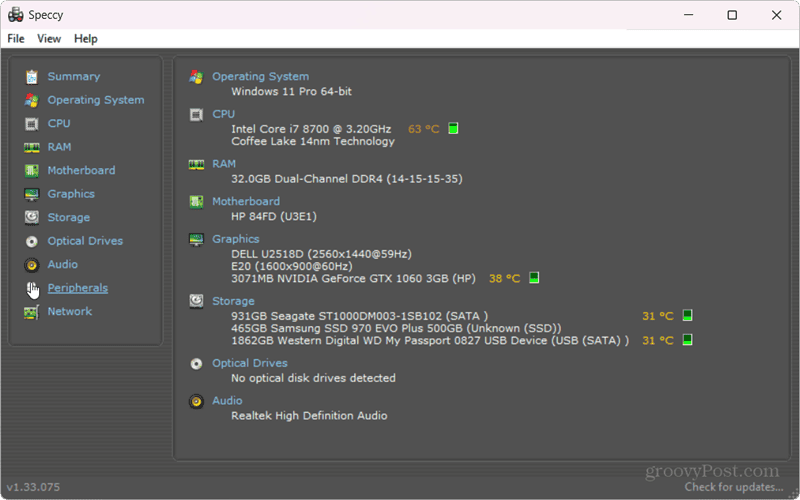Click the Motherboard heading link in summary

pos(246,202)
